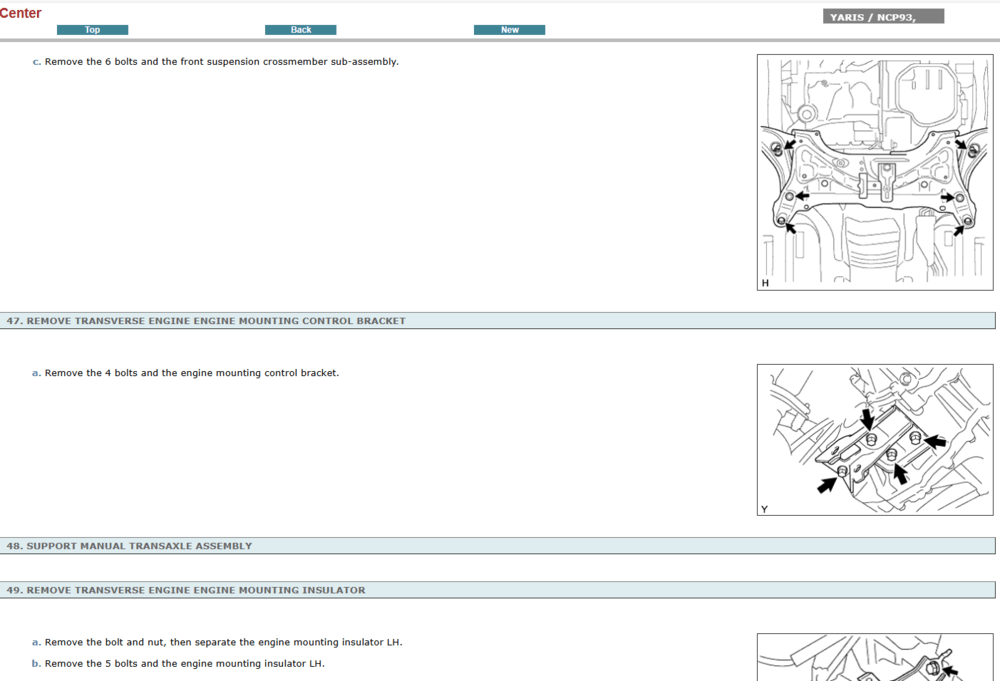
Task: Click the H label on crossmember diagram
Action: pyautogui.click(x=765, y=283)
